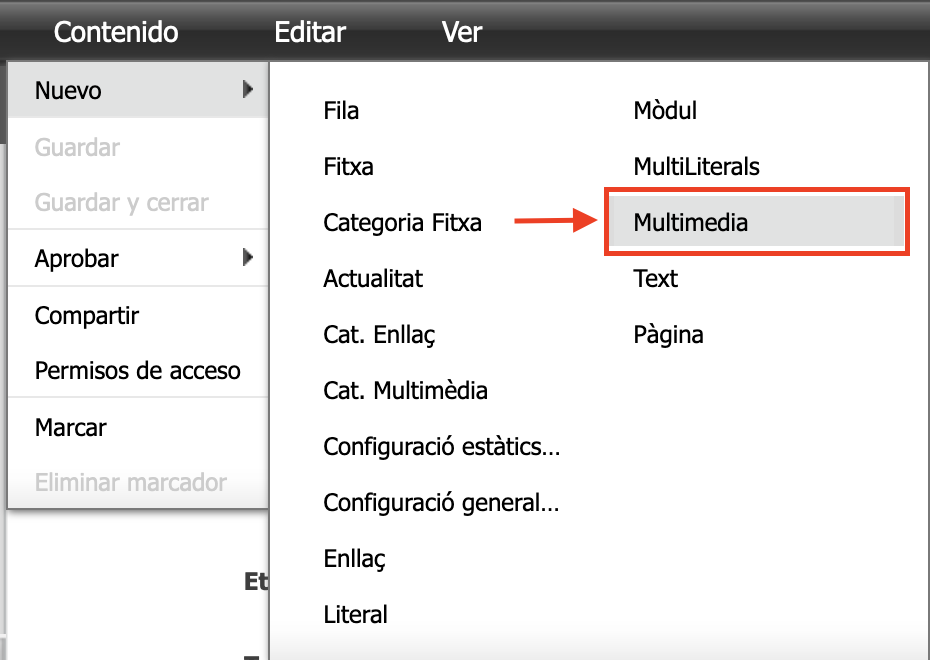Screen dimensions: 930x660
Task: Open the Ver menu
Action: coord(462,32)
